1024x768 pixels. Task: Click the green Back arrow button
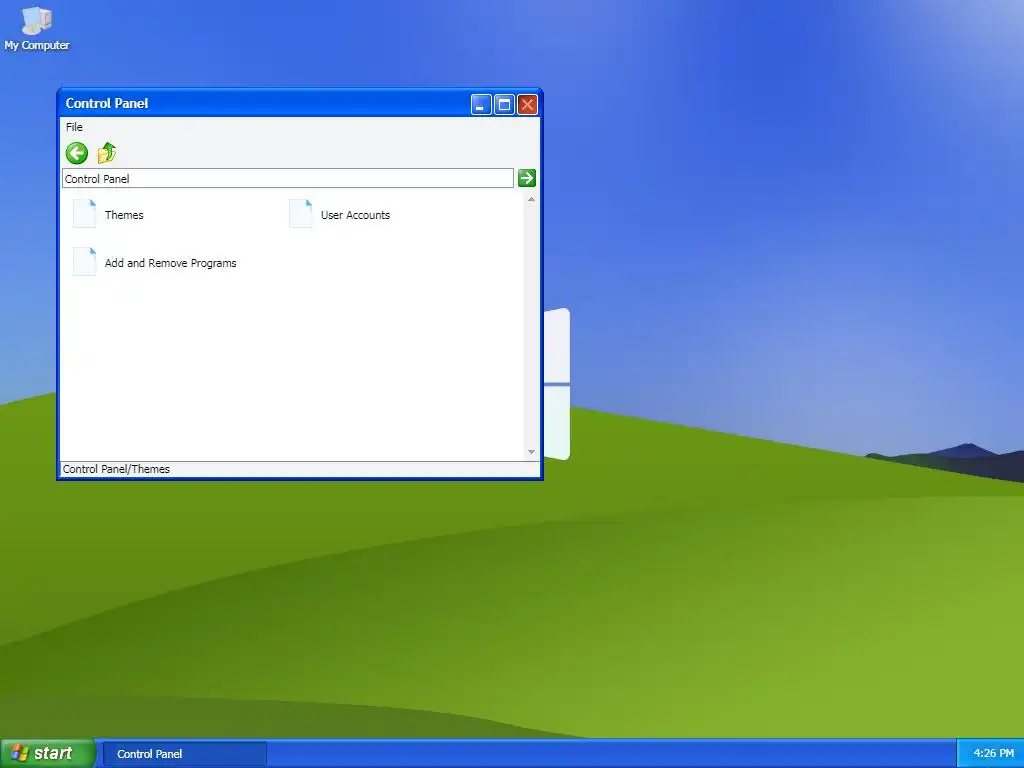tap(77, 153)
